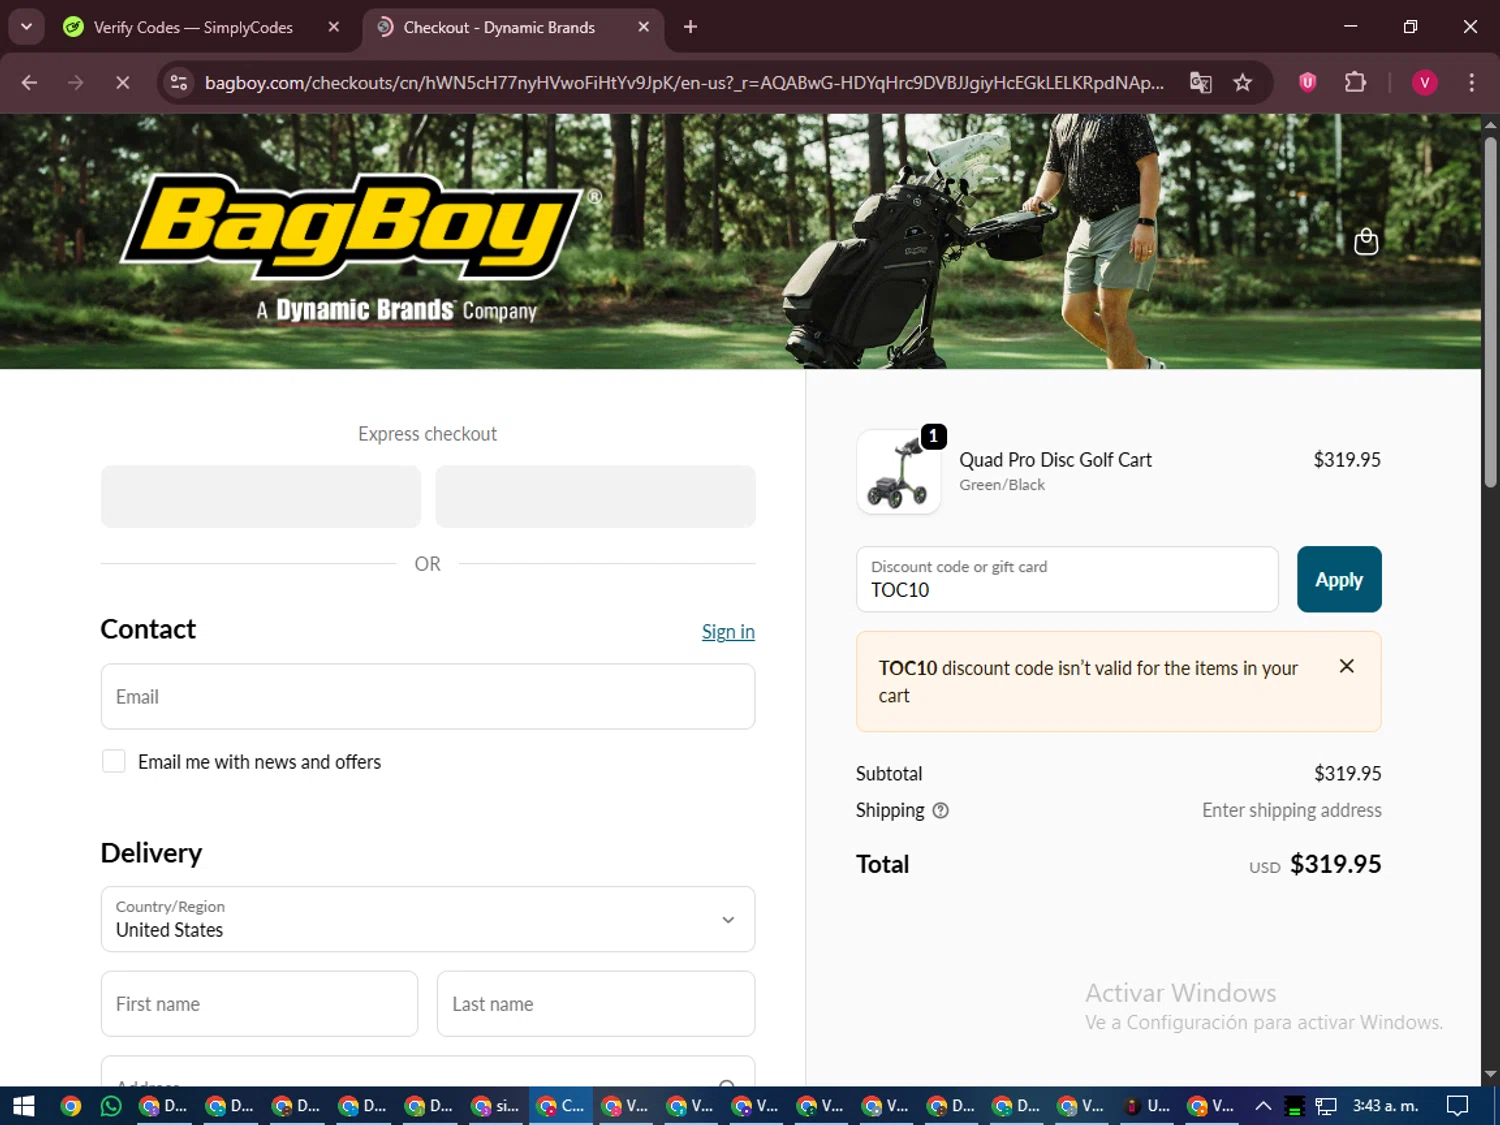
Task: Switch to the 'si...' Chrome taskbar window
Action: click(496, 1106)
